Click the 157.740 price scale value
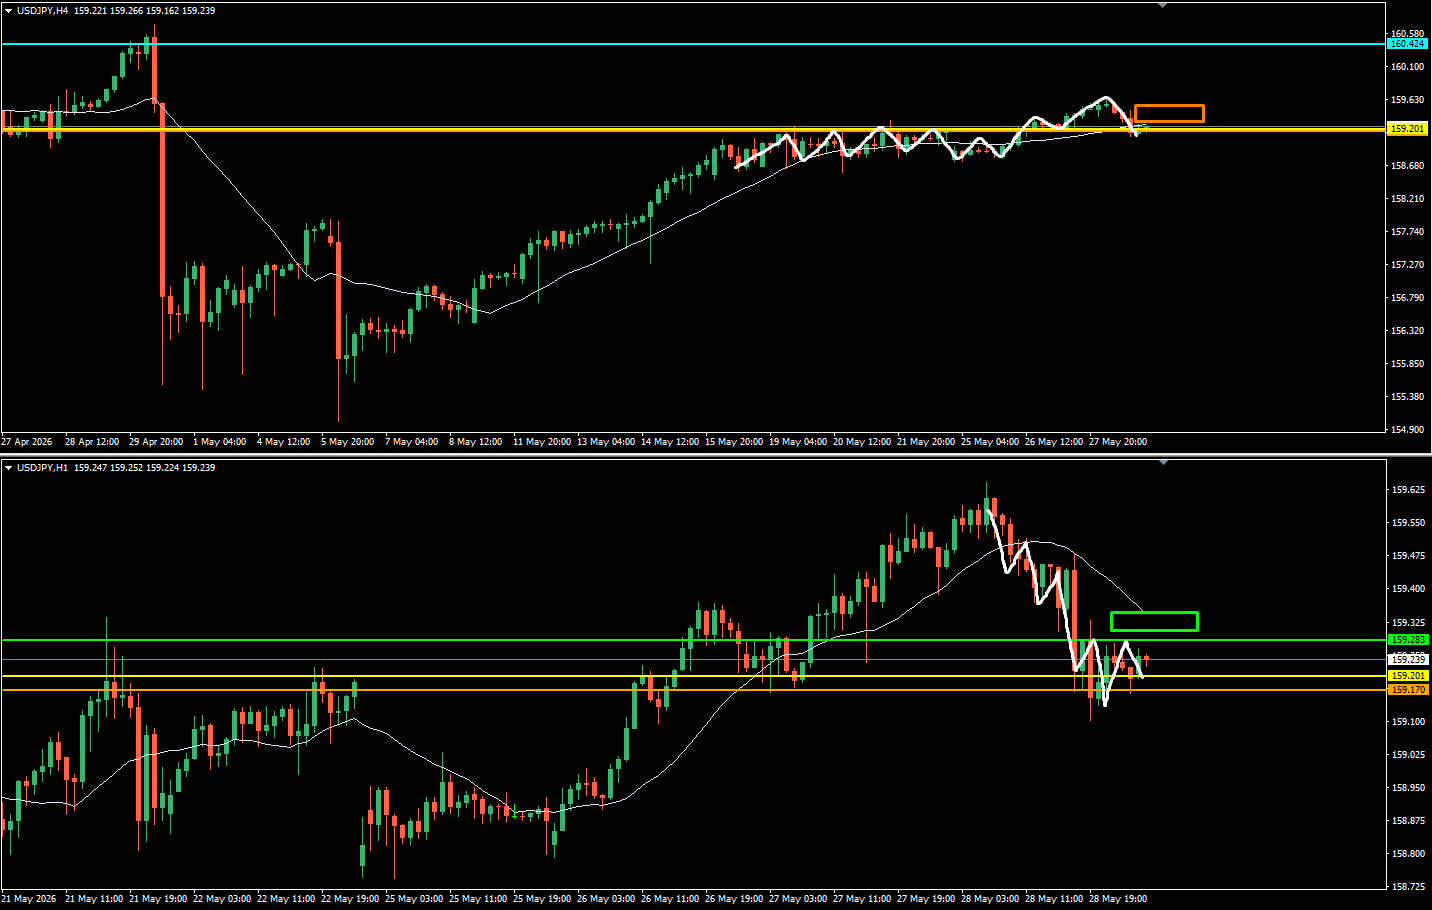 pos(1407,232)
